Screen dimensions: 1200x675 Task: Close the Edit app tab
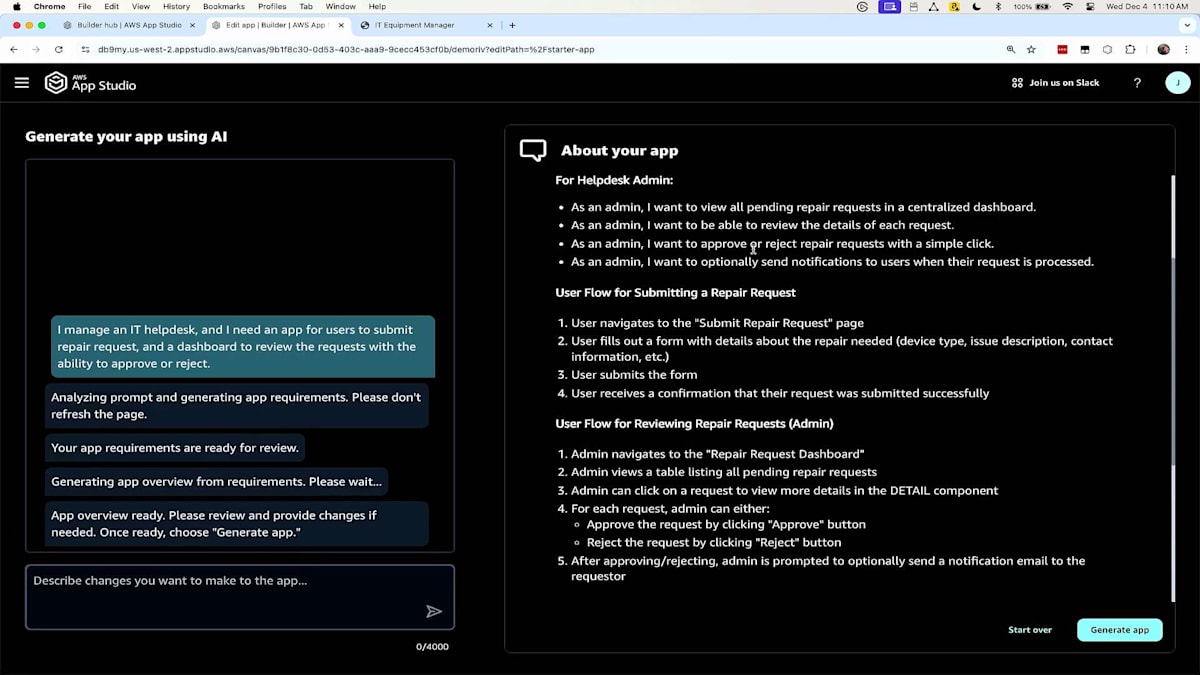click(341, 25)
